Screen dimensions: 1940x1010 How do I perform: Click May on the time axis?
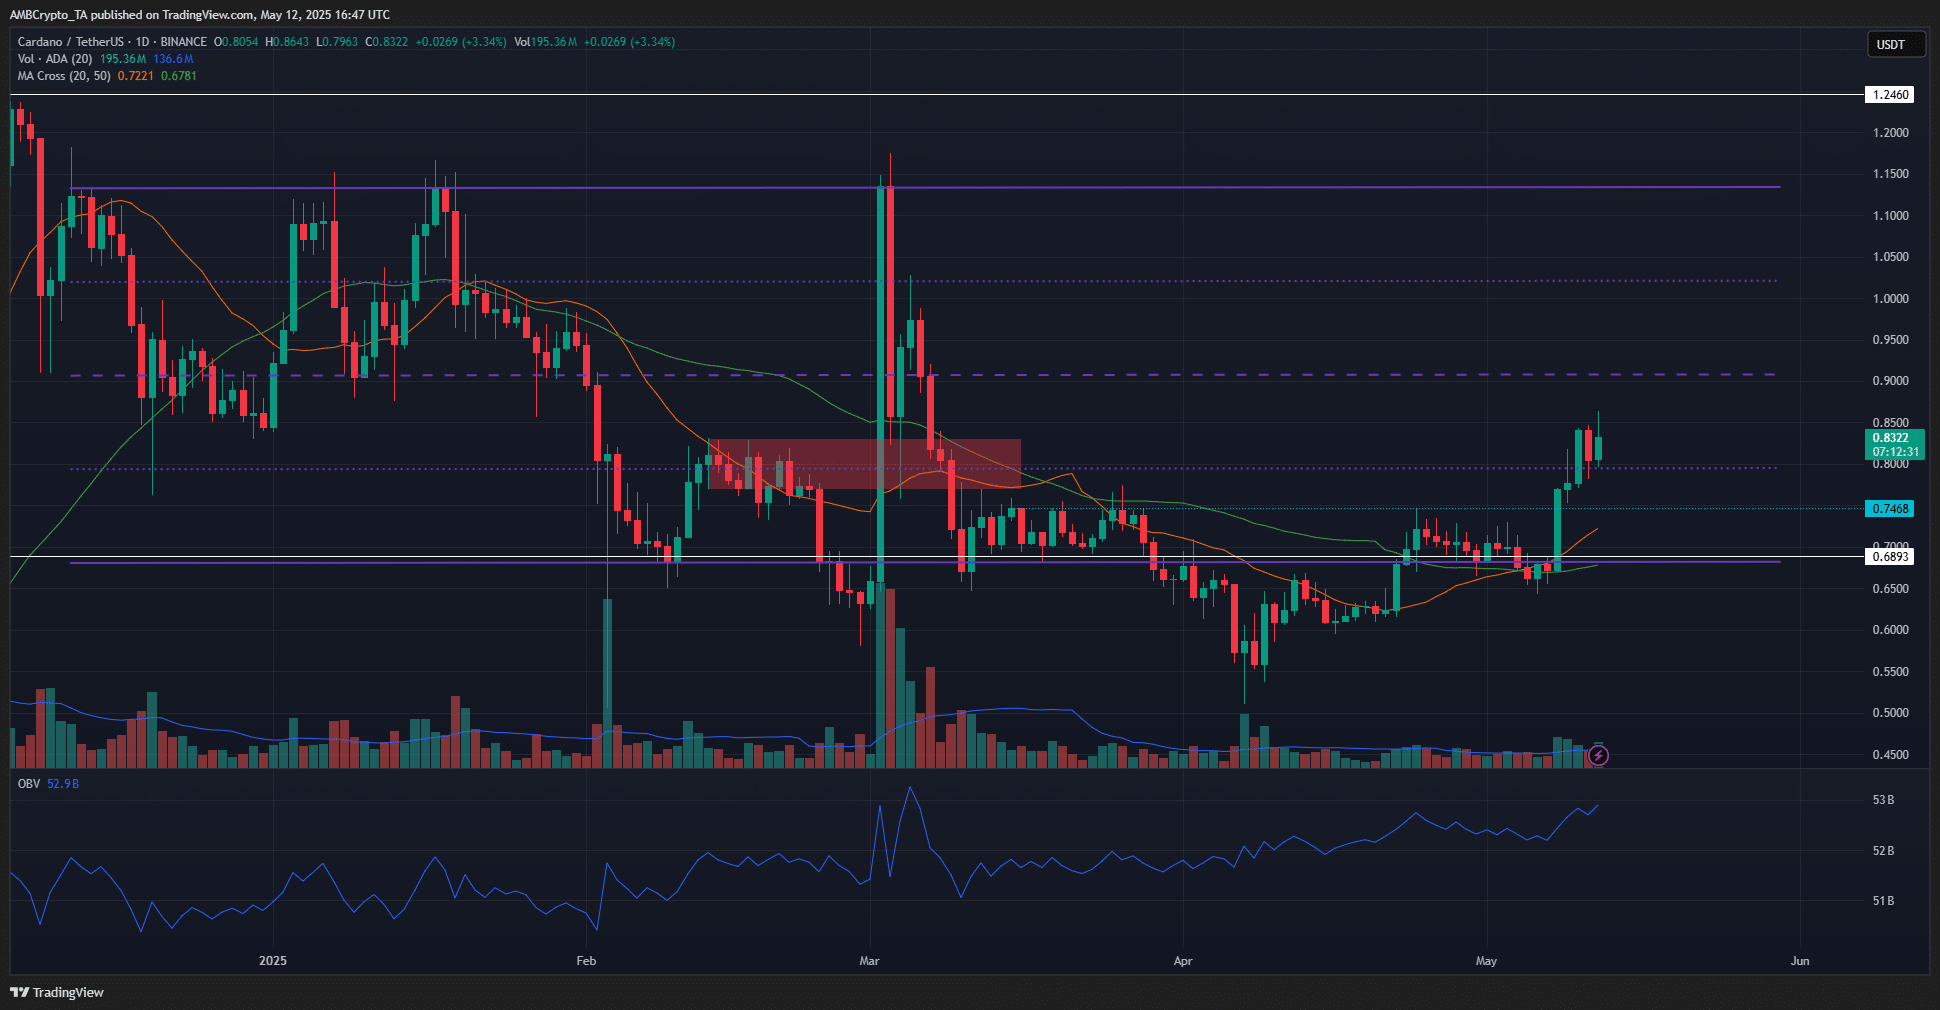(x=1487, y=960)
